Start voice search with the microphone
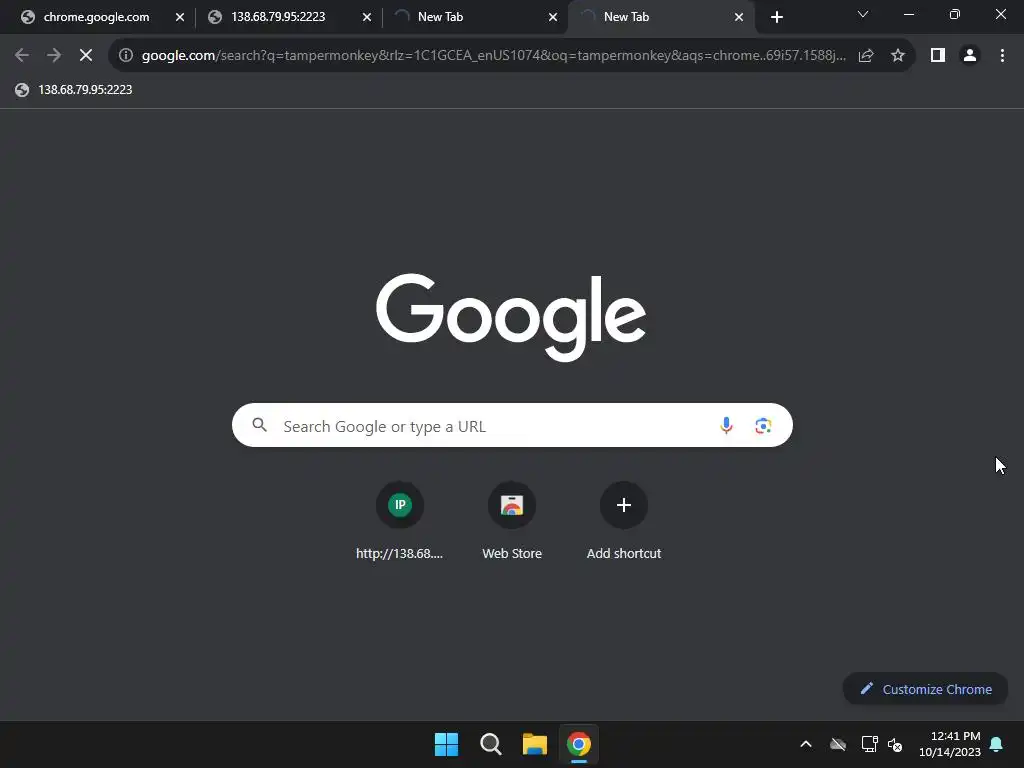This screenshot has width=1024, height=768. 726,426
